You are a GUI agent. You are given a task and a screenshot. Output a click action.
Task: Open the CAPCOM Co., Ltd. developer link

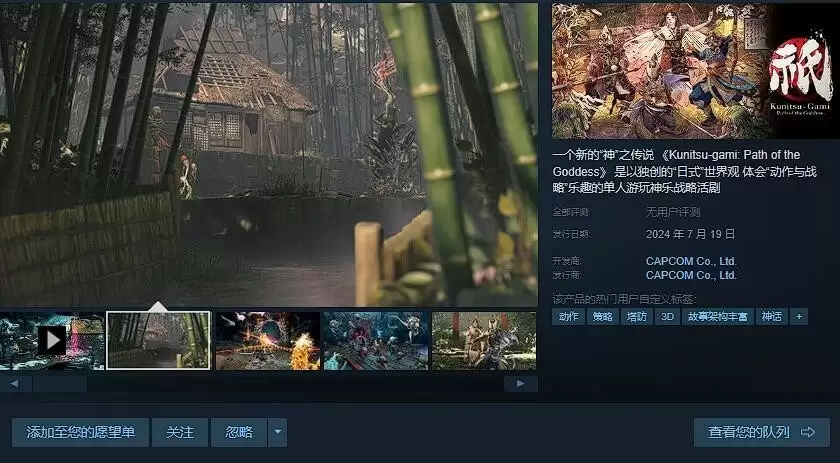click(x=691, y=262)
